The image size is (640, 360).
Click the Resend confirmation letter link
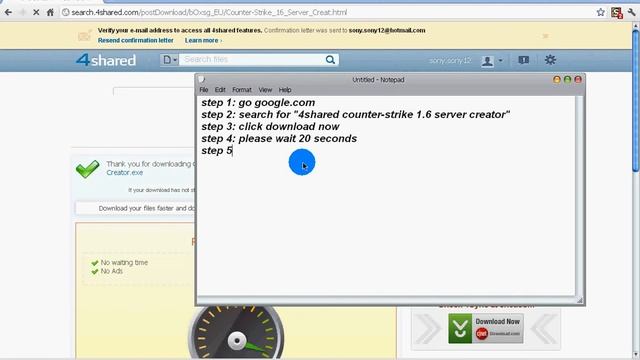[x=136, y=40]
